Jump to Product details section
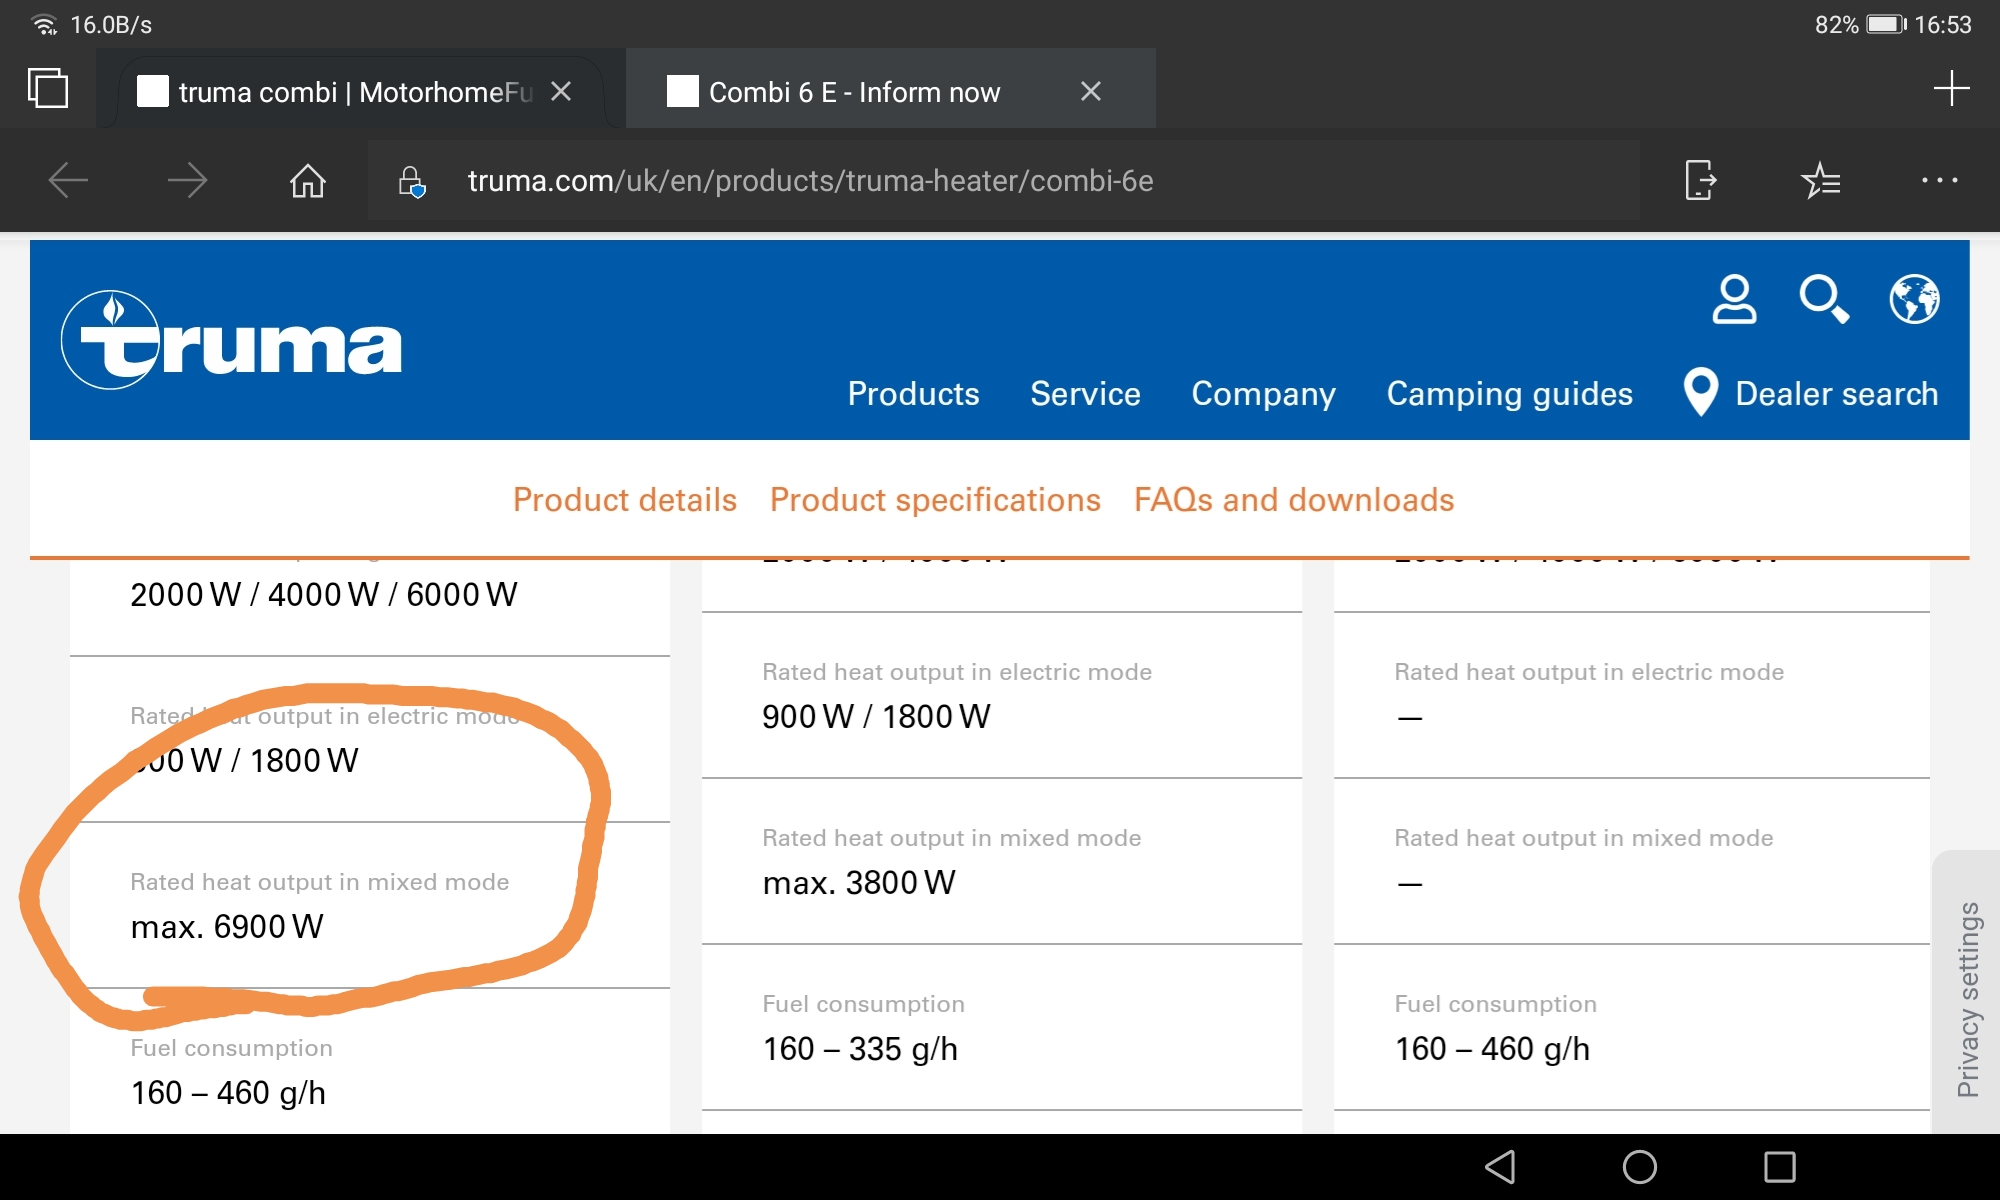This screenshot has width=2000, height=1200. pyautogui.click(x=625, y=499)
